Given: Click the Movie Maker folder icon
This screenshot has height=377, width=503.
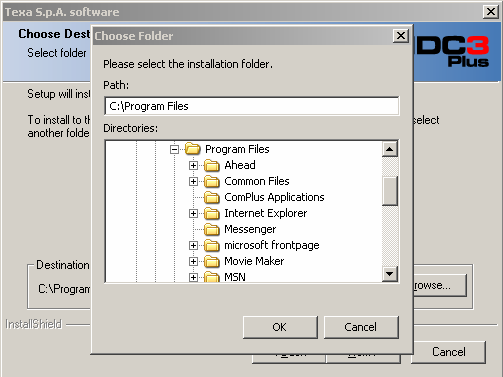Looking at the screenshot, I should pos(212,261).
